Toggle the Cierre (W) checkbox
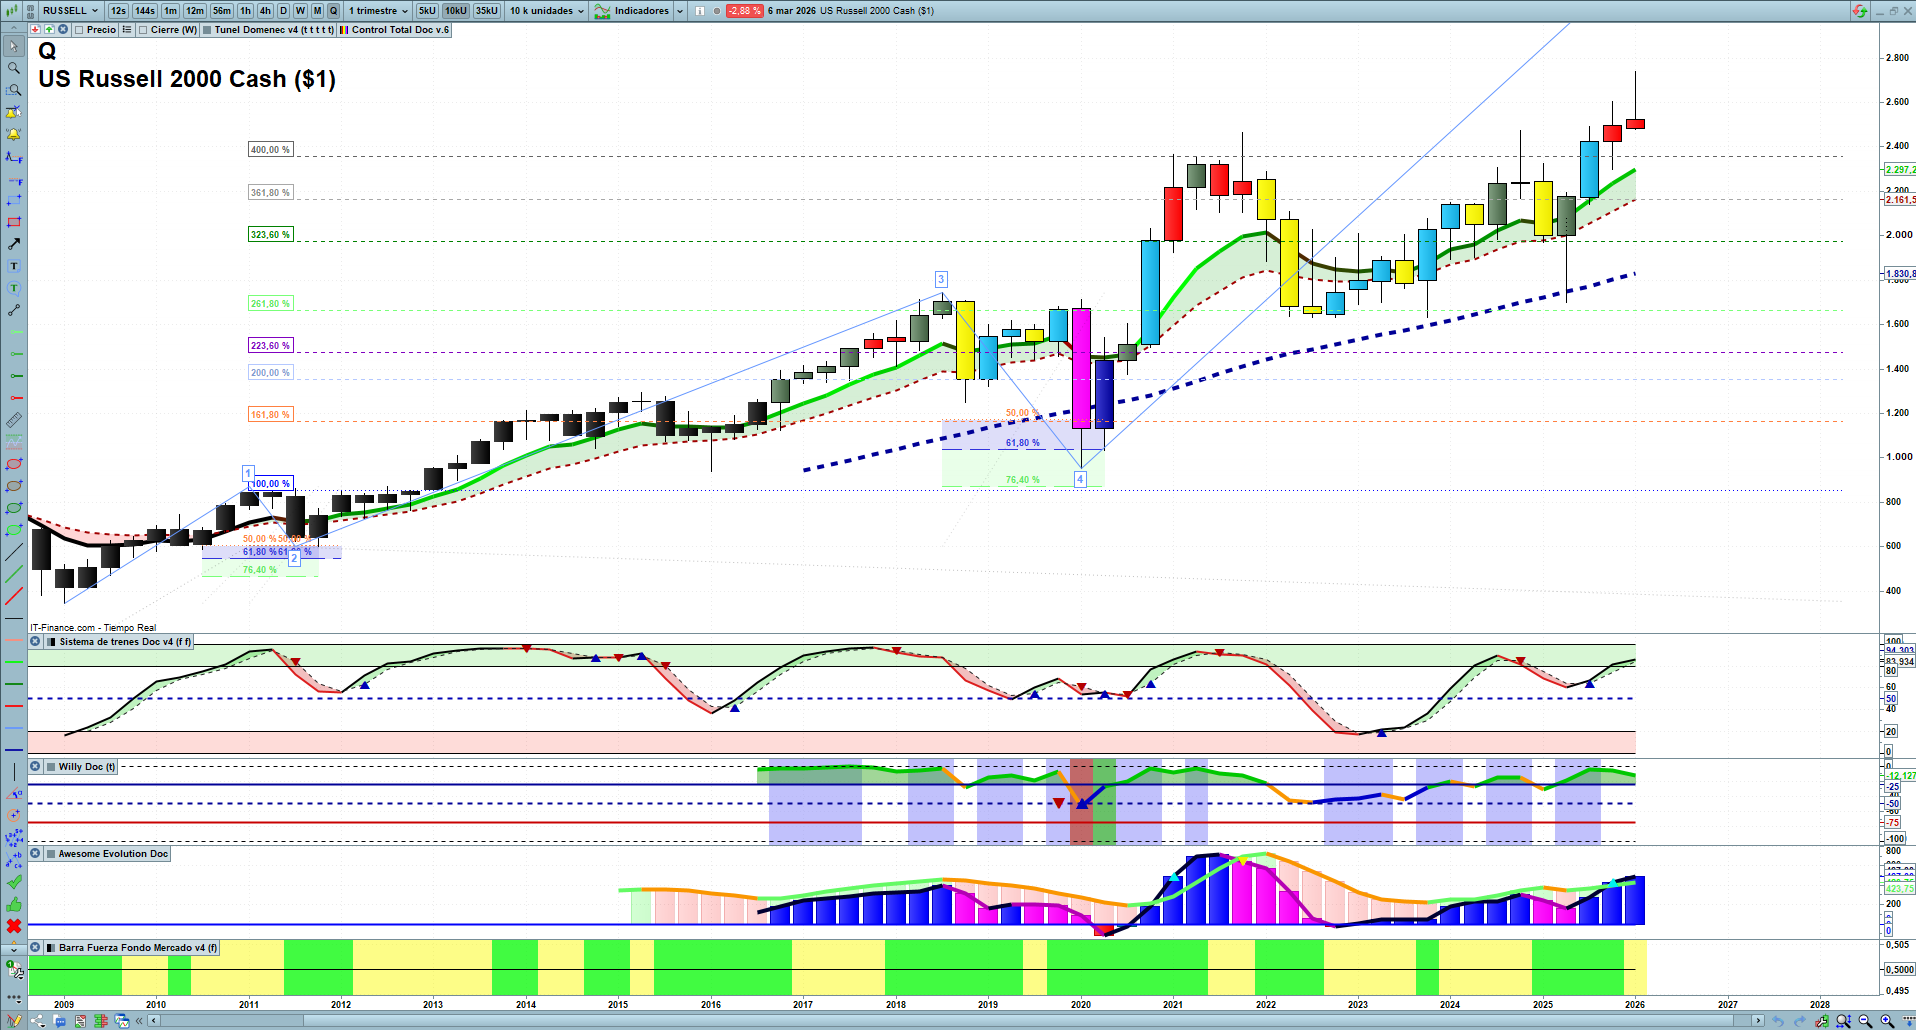Image resolution: width=1916 pixels, height=1030 pixels. [143, 30]
